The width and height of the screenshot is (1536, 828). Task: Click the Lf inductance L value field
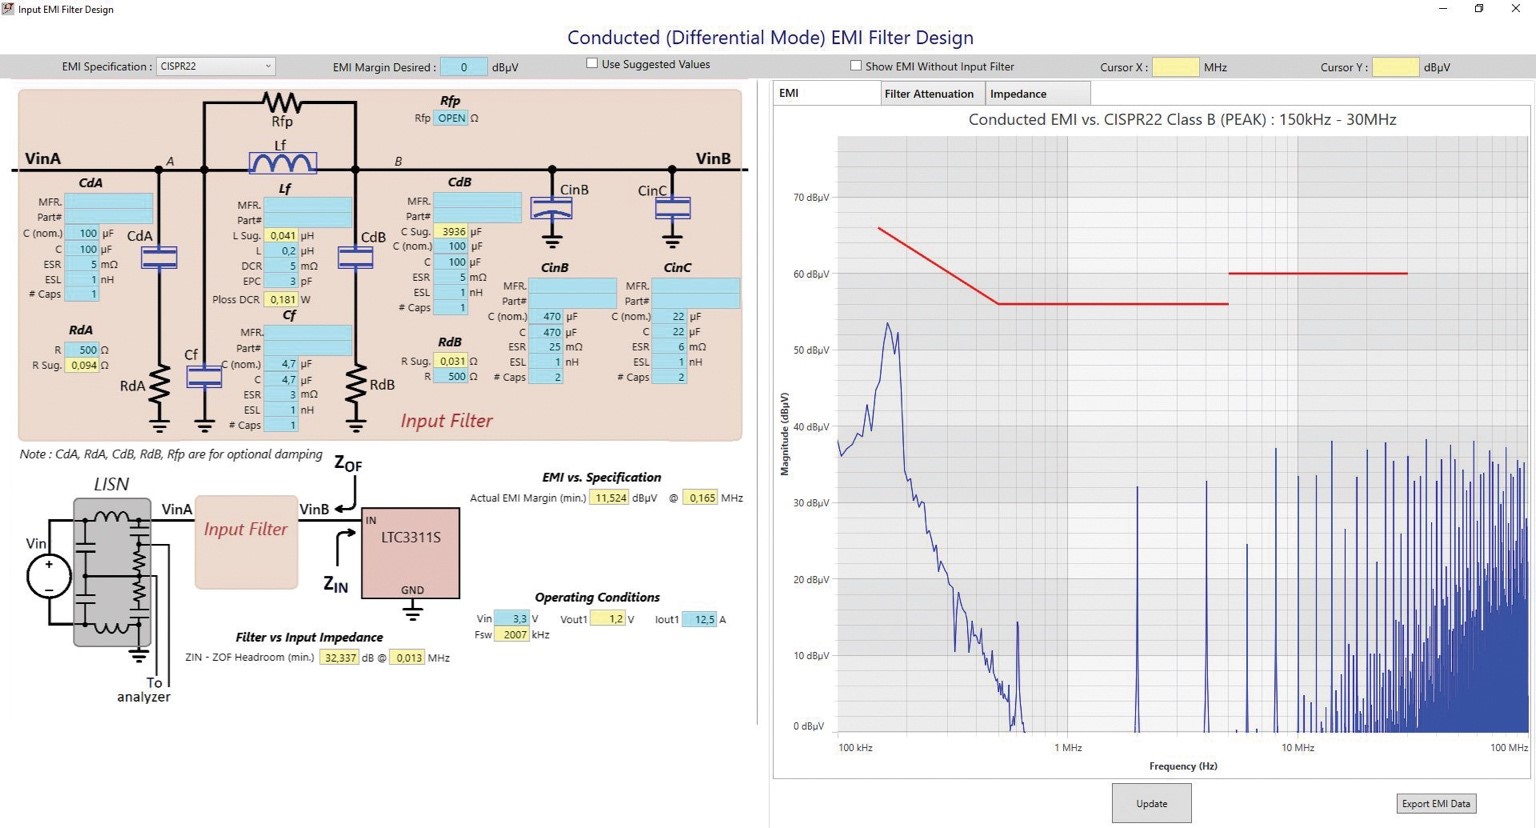[283, 251]
